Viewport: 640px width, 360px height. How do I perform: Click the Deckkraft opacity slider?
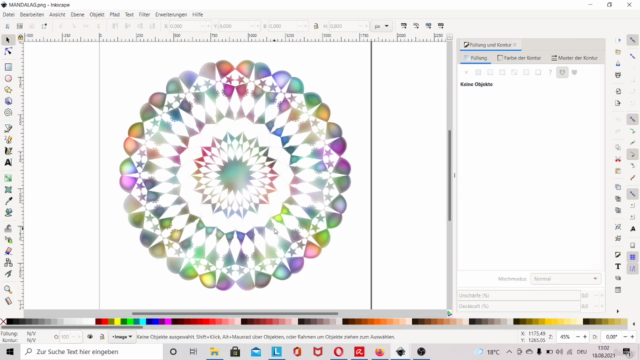[518, 306]
